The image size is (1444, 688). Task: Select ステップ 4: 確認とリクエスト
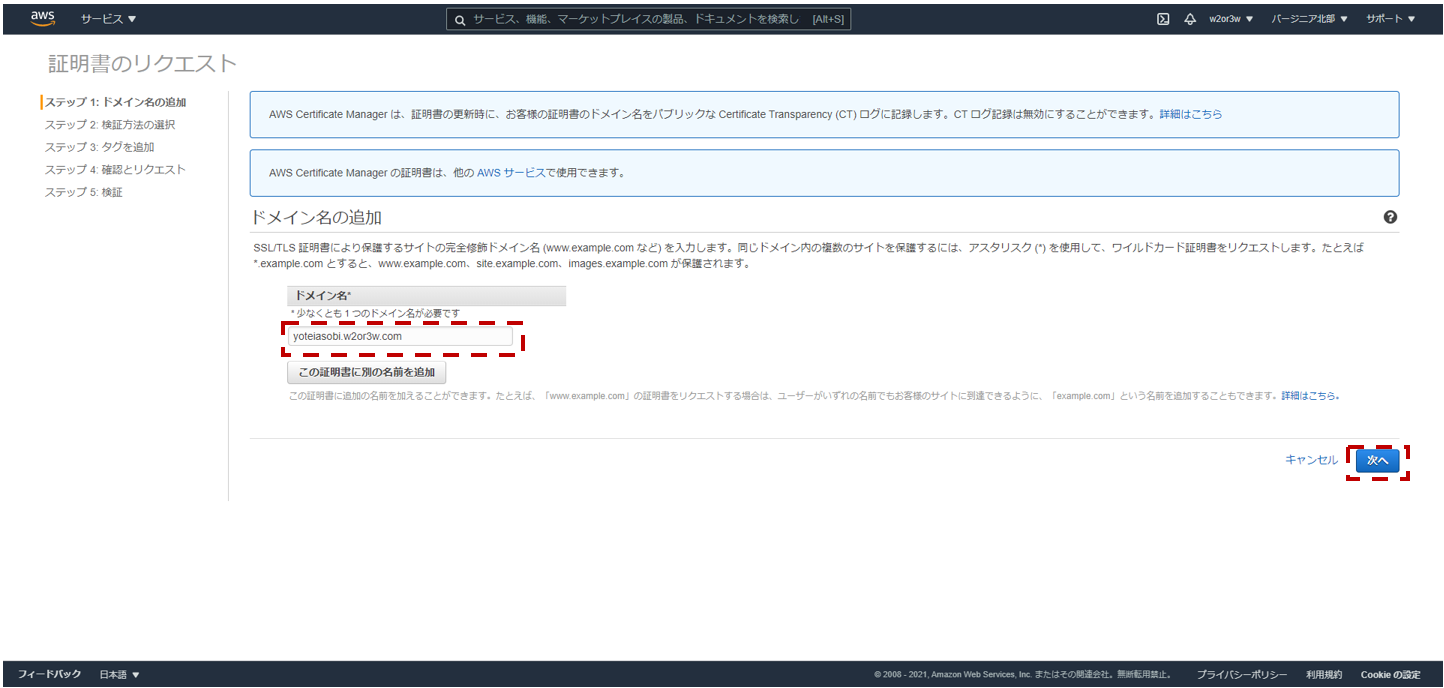click(115, 170)
